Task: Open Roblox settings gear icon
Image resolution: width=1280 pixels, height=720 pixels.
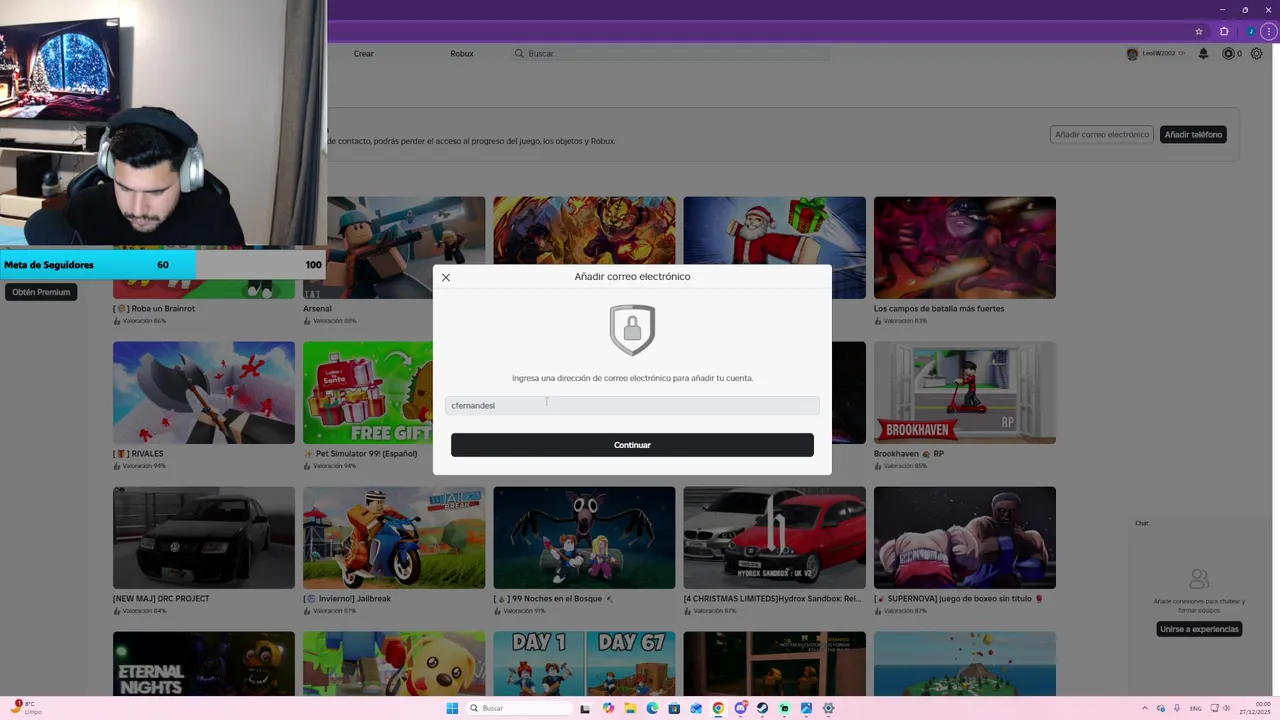Action: pyautogui.click(x=1257, y=54)
